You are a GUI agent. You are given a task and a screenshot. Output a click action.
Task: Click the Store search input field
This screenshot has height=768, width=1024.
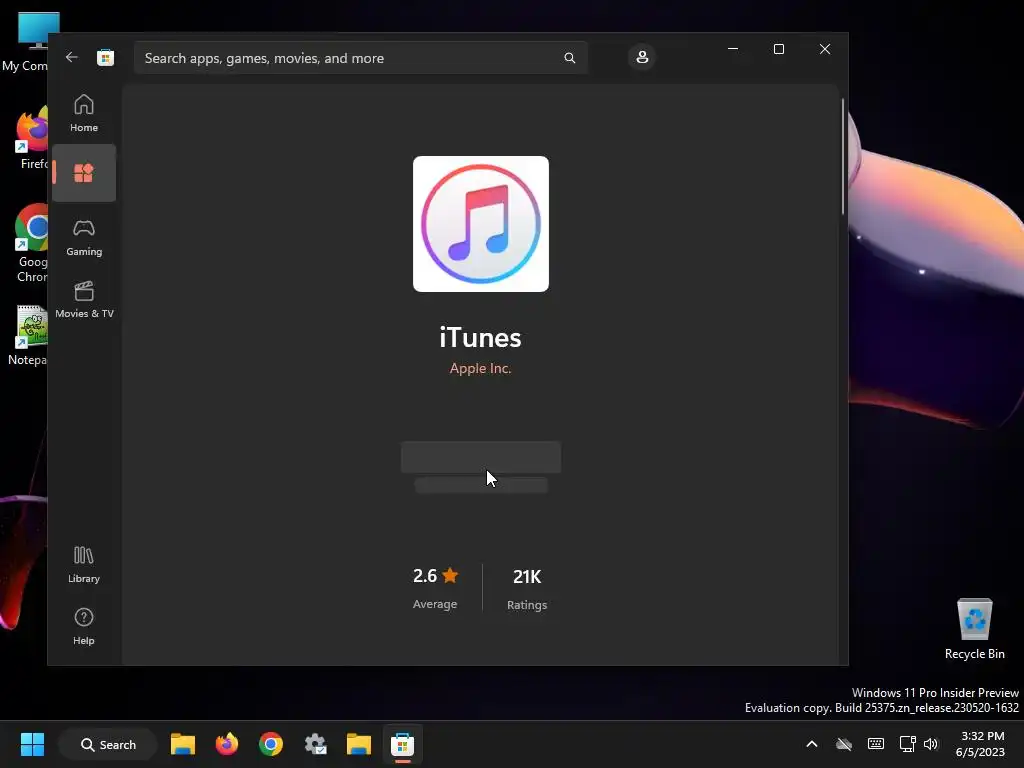click(360, 58)
